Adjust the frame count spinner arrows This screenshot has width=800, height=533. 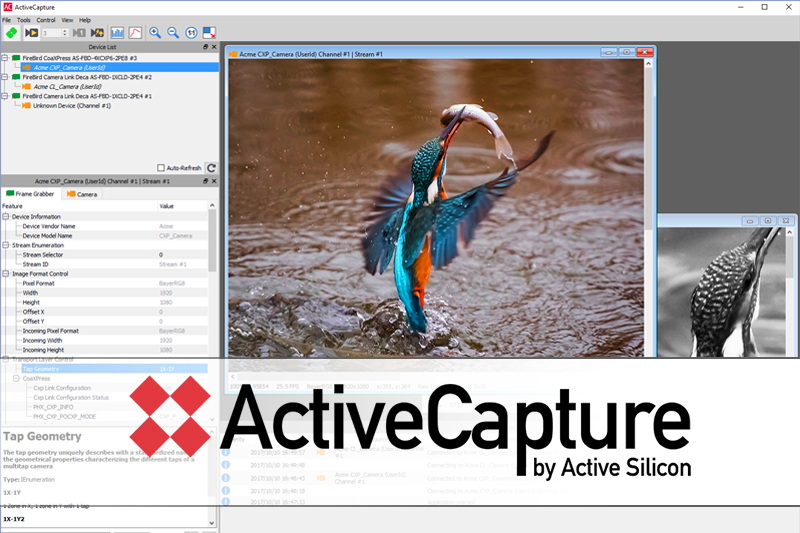coord(65,33)
